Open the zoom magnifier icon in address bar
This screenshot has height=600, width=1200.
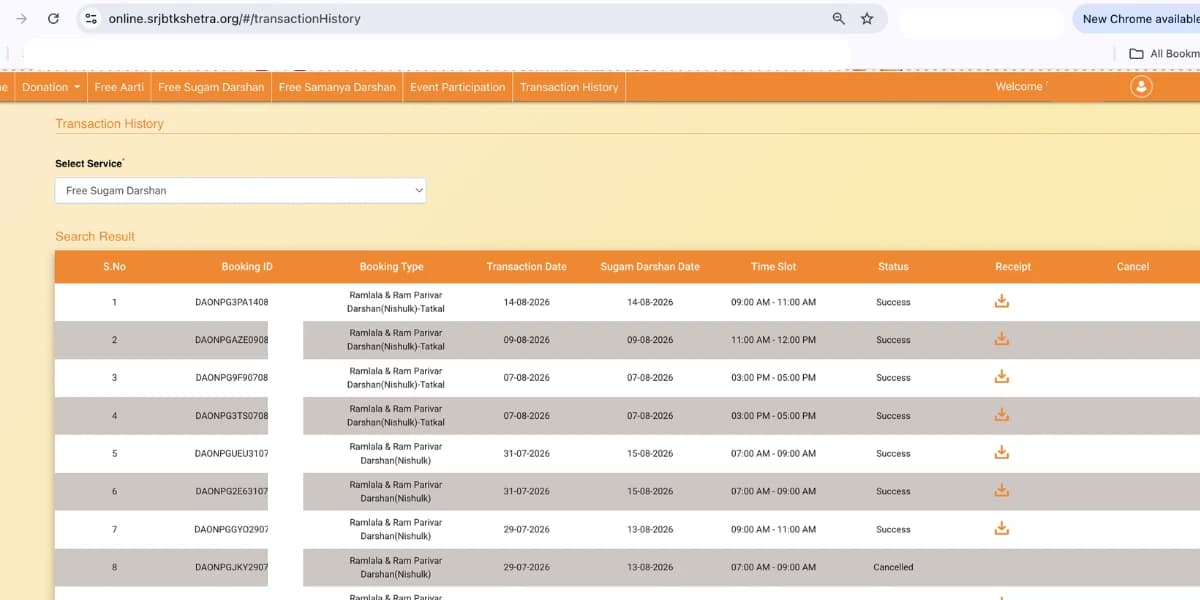coord(839,18)
